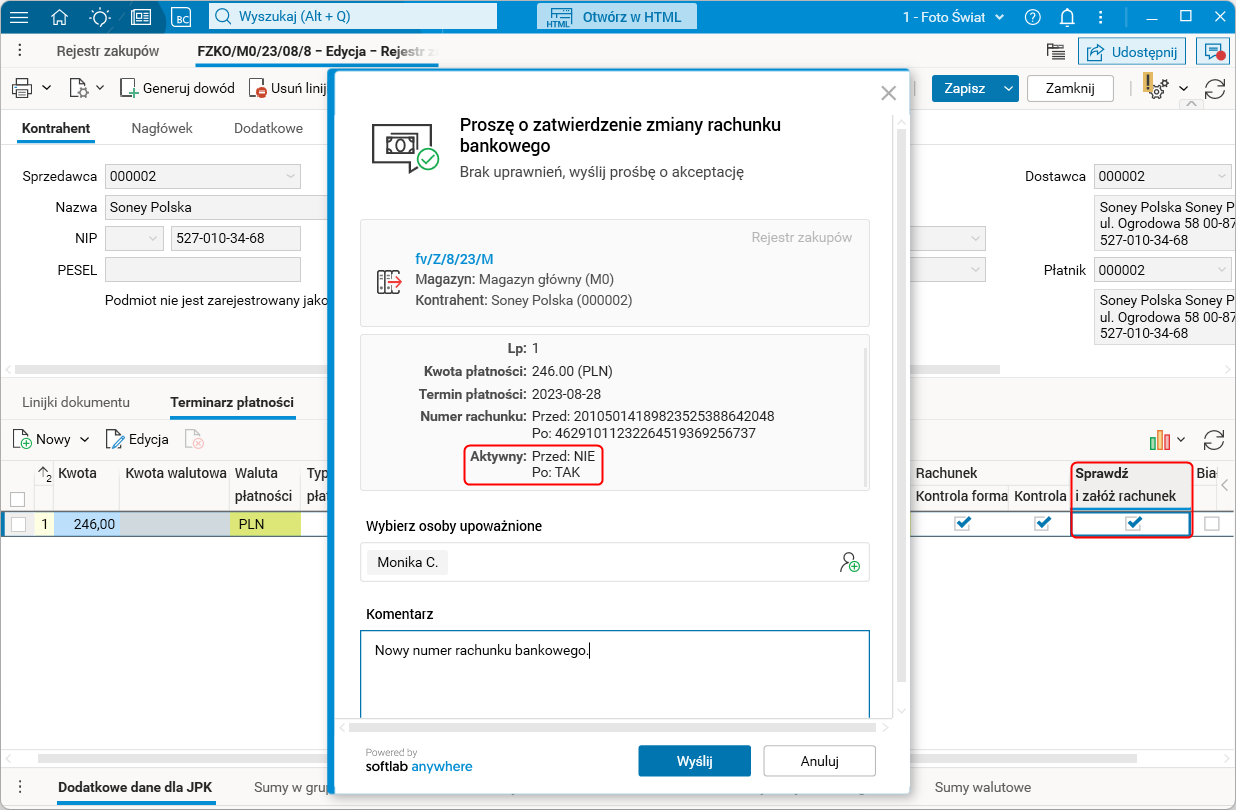1236x810 pixels.
Task: Open the help question mark icon
Action: (1033, 17)
